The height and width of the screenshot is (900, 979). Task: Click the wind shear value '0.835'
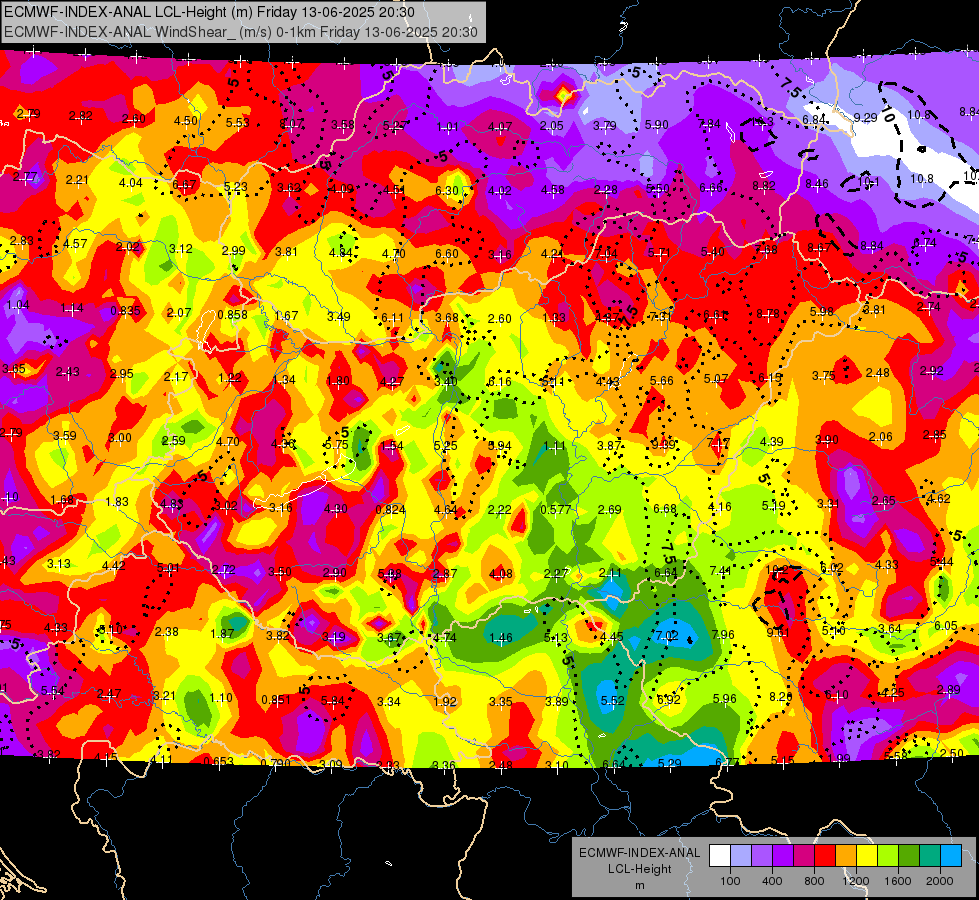point(125,311)
